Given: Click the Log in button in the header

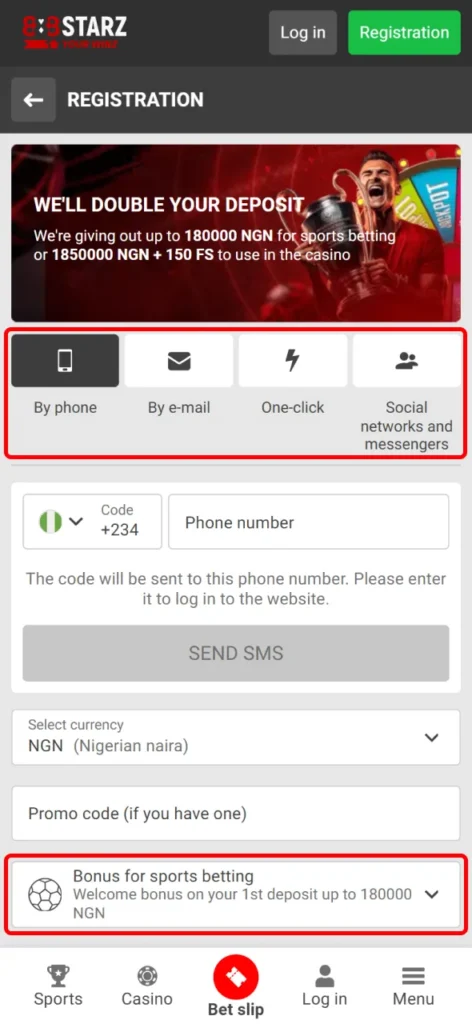Looking at the screenshot, I should 303,32.
